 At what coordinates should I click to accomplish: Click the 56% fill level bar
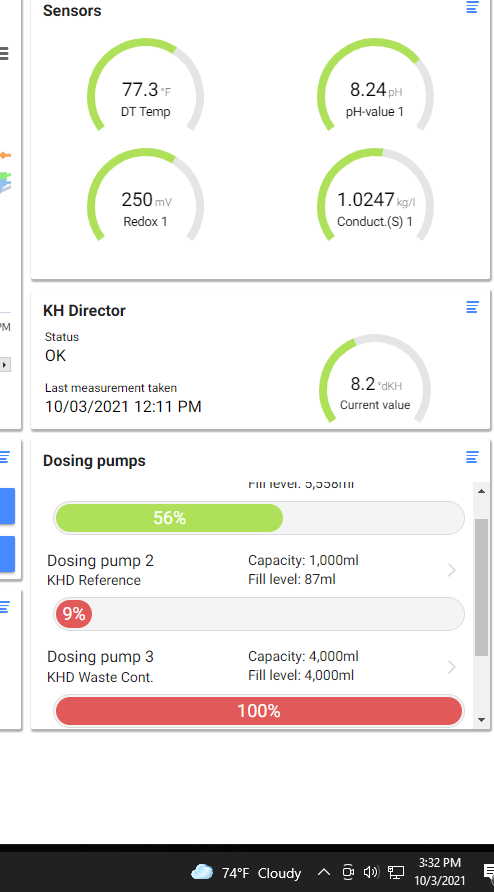tap(259, 518)
